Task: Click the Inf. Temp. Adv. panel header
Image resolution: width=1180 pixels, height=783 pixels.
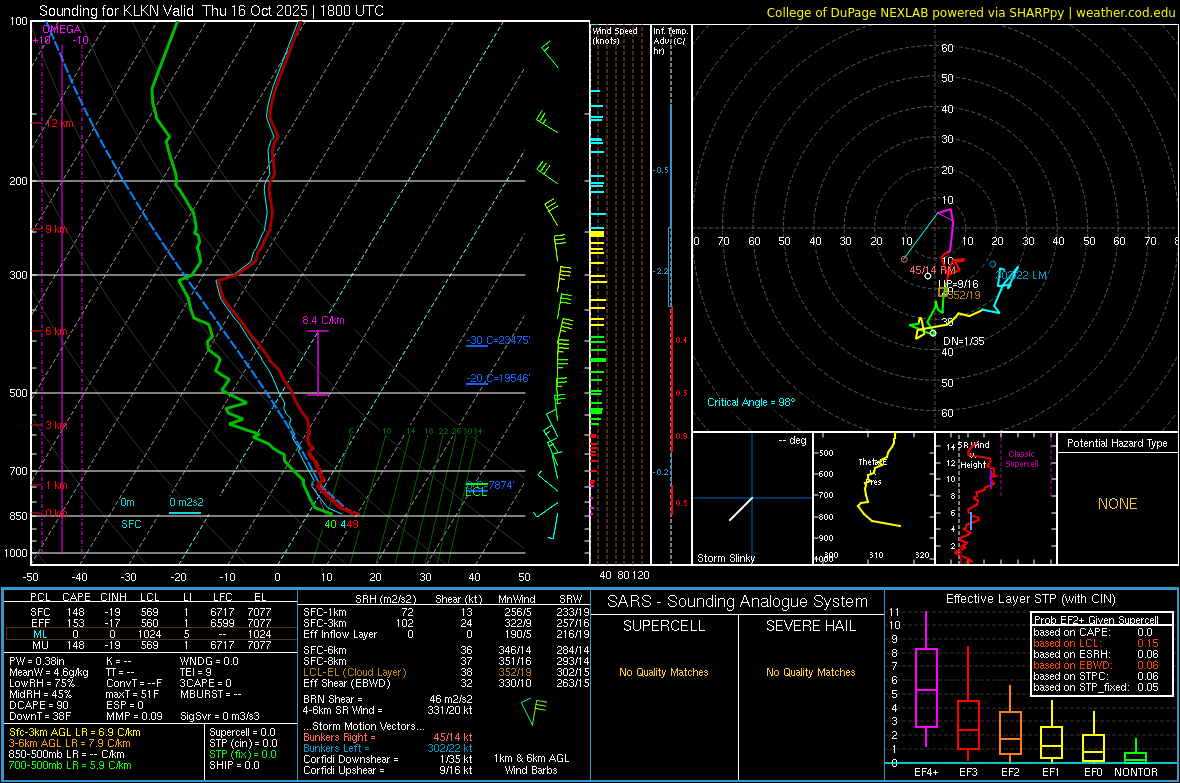Action: point(670,41)
